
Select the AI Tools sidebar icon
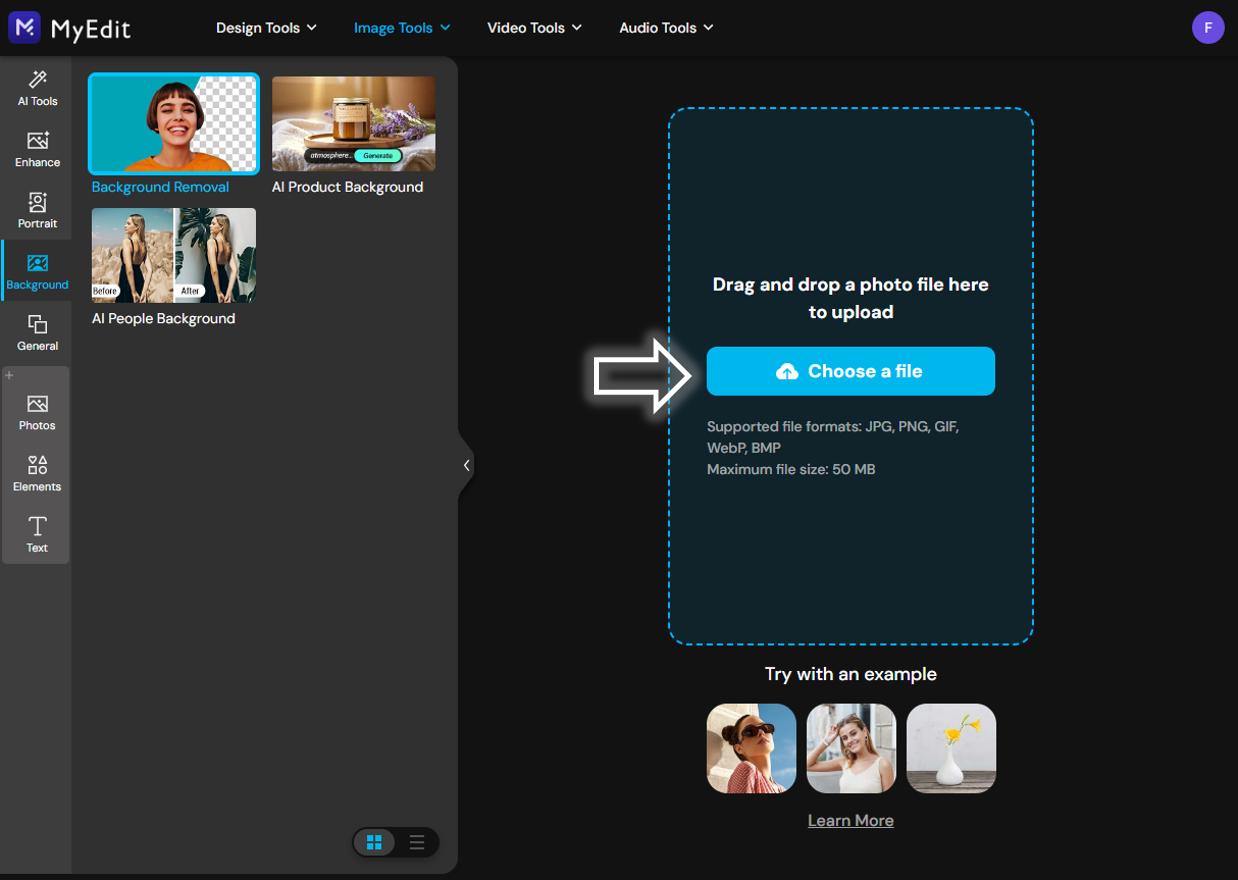(37, 88)
